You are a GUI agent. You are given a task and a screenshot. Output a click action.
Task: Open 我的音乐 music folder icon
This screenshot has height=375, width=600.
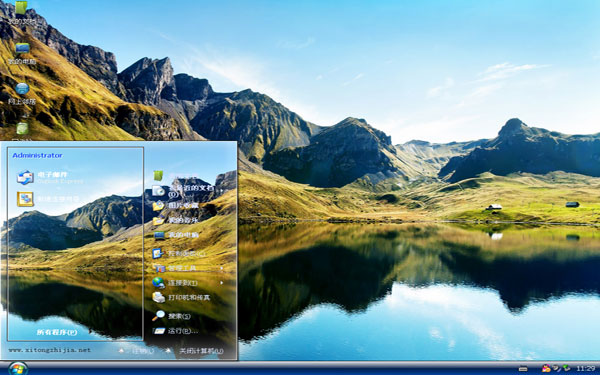coord(158,220)
